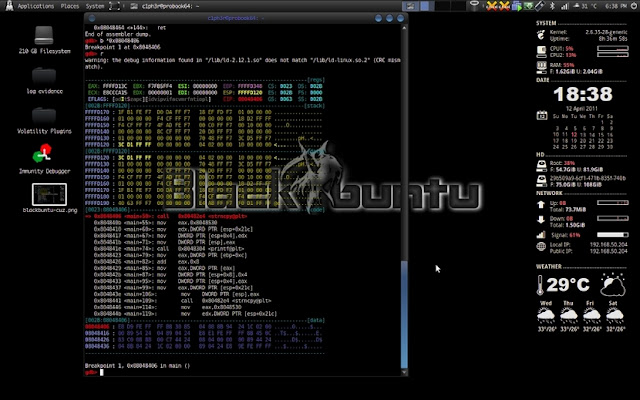Click the pen-shaped tray icon

(539, 6)
